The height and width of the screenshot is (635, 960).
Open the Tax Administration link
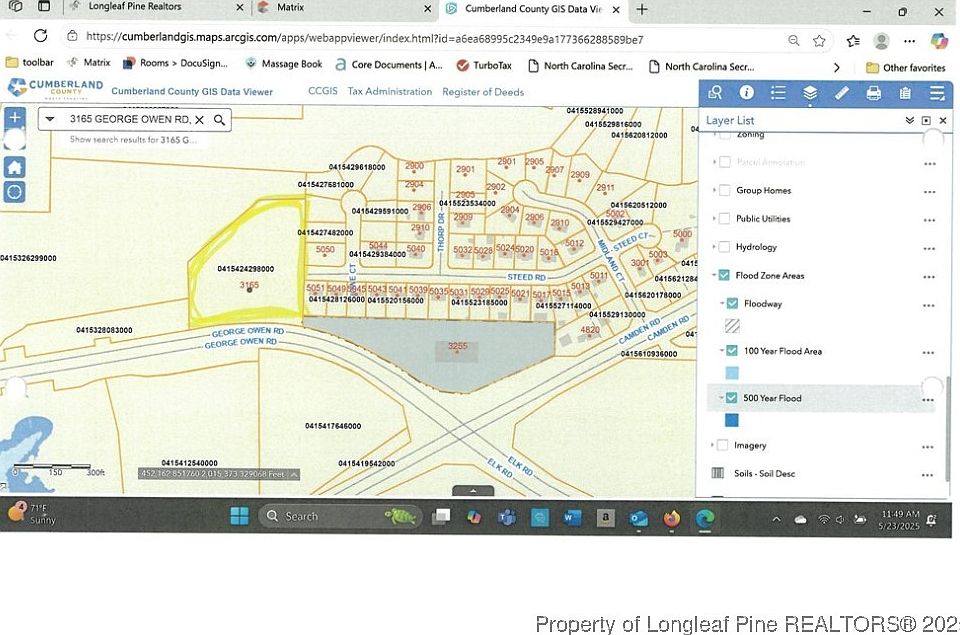[390, 92]
